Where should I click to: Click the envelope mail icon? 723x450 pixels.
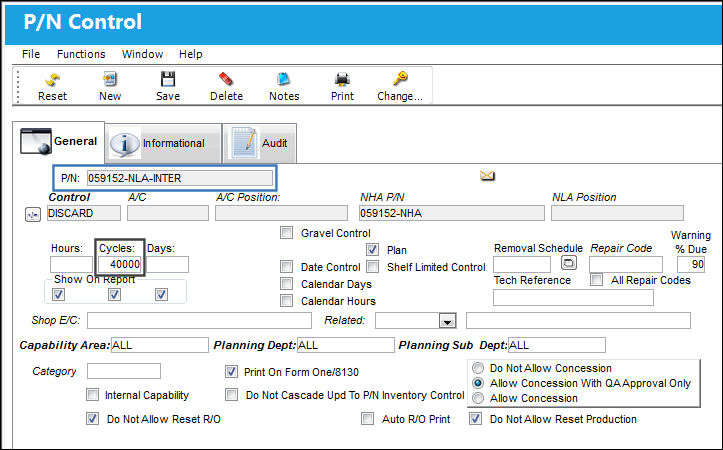(487, 176)
